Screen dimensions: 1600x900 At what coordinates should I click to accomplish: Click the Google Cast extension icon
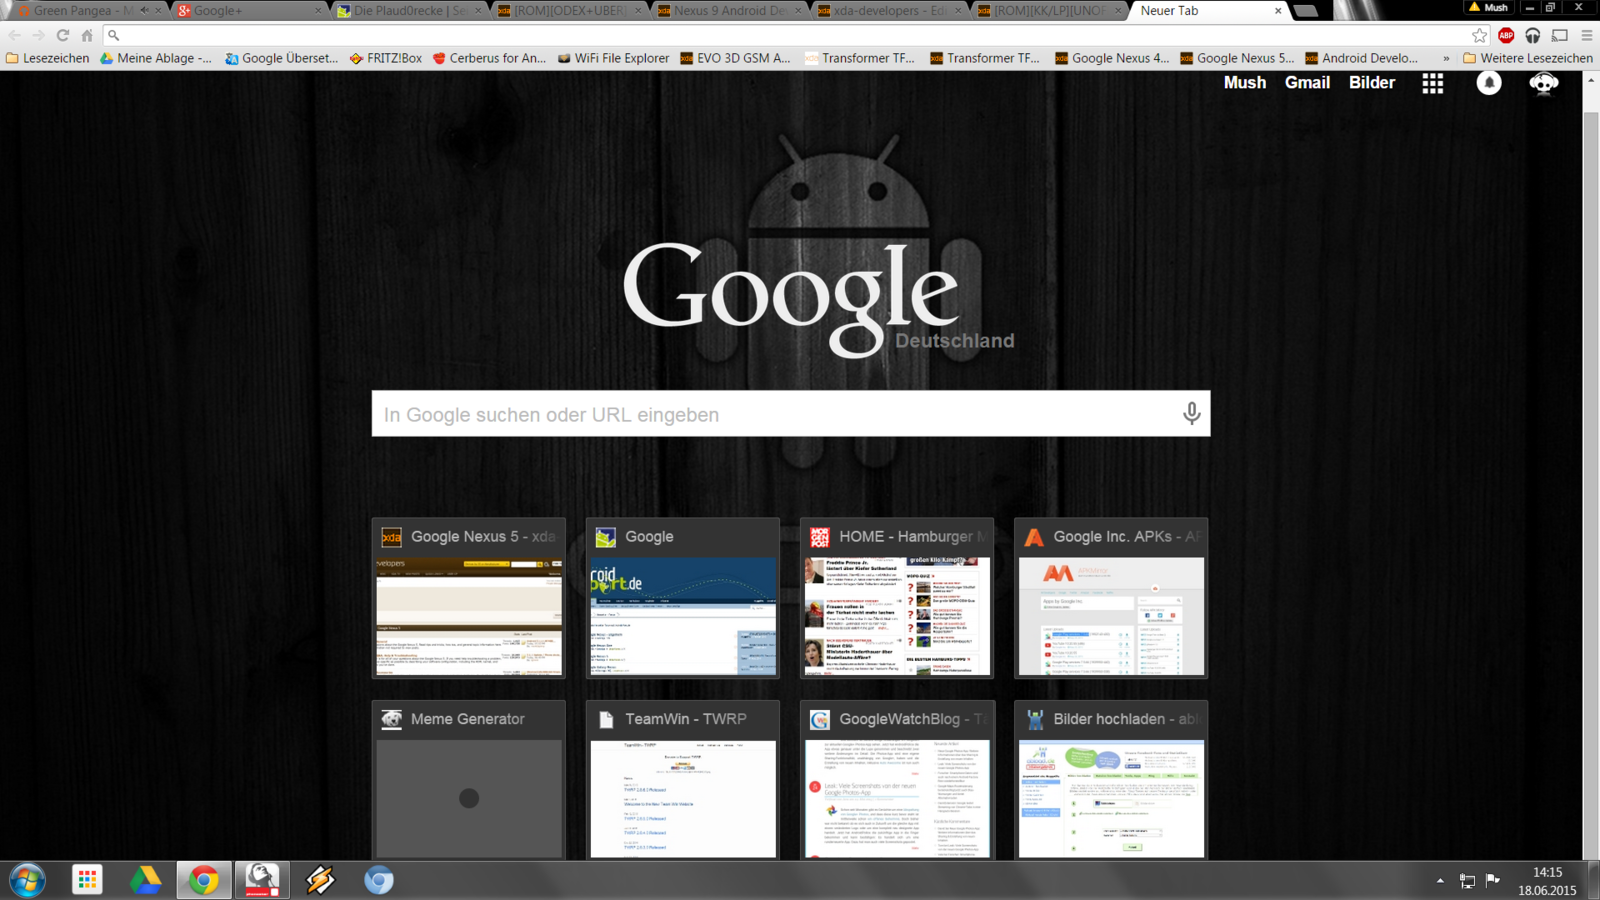click(1559, 35)
